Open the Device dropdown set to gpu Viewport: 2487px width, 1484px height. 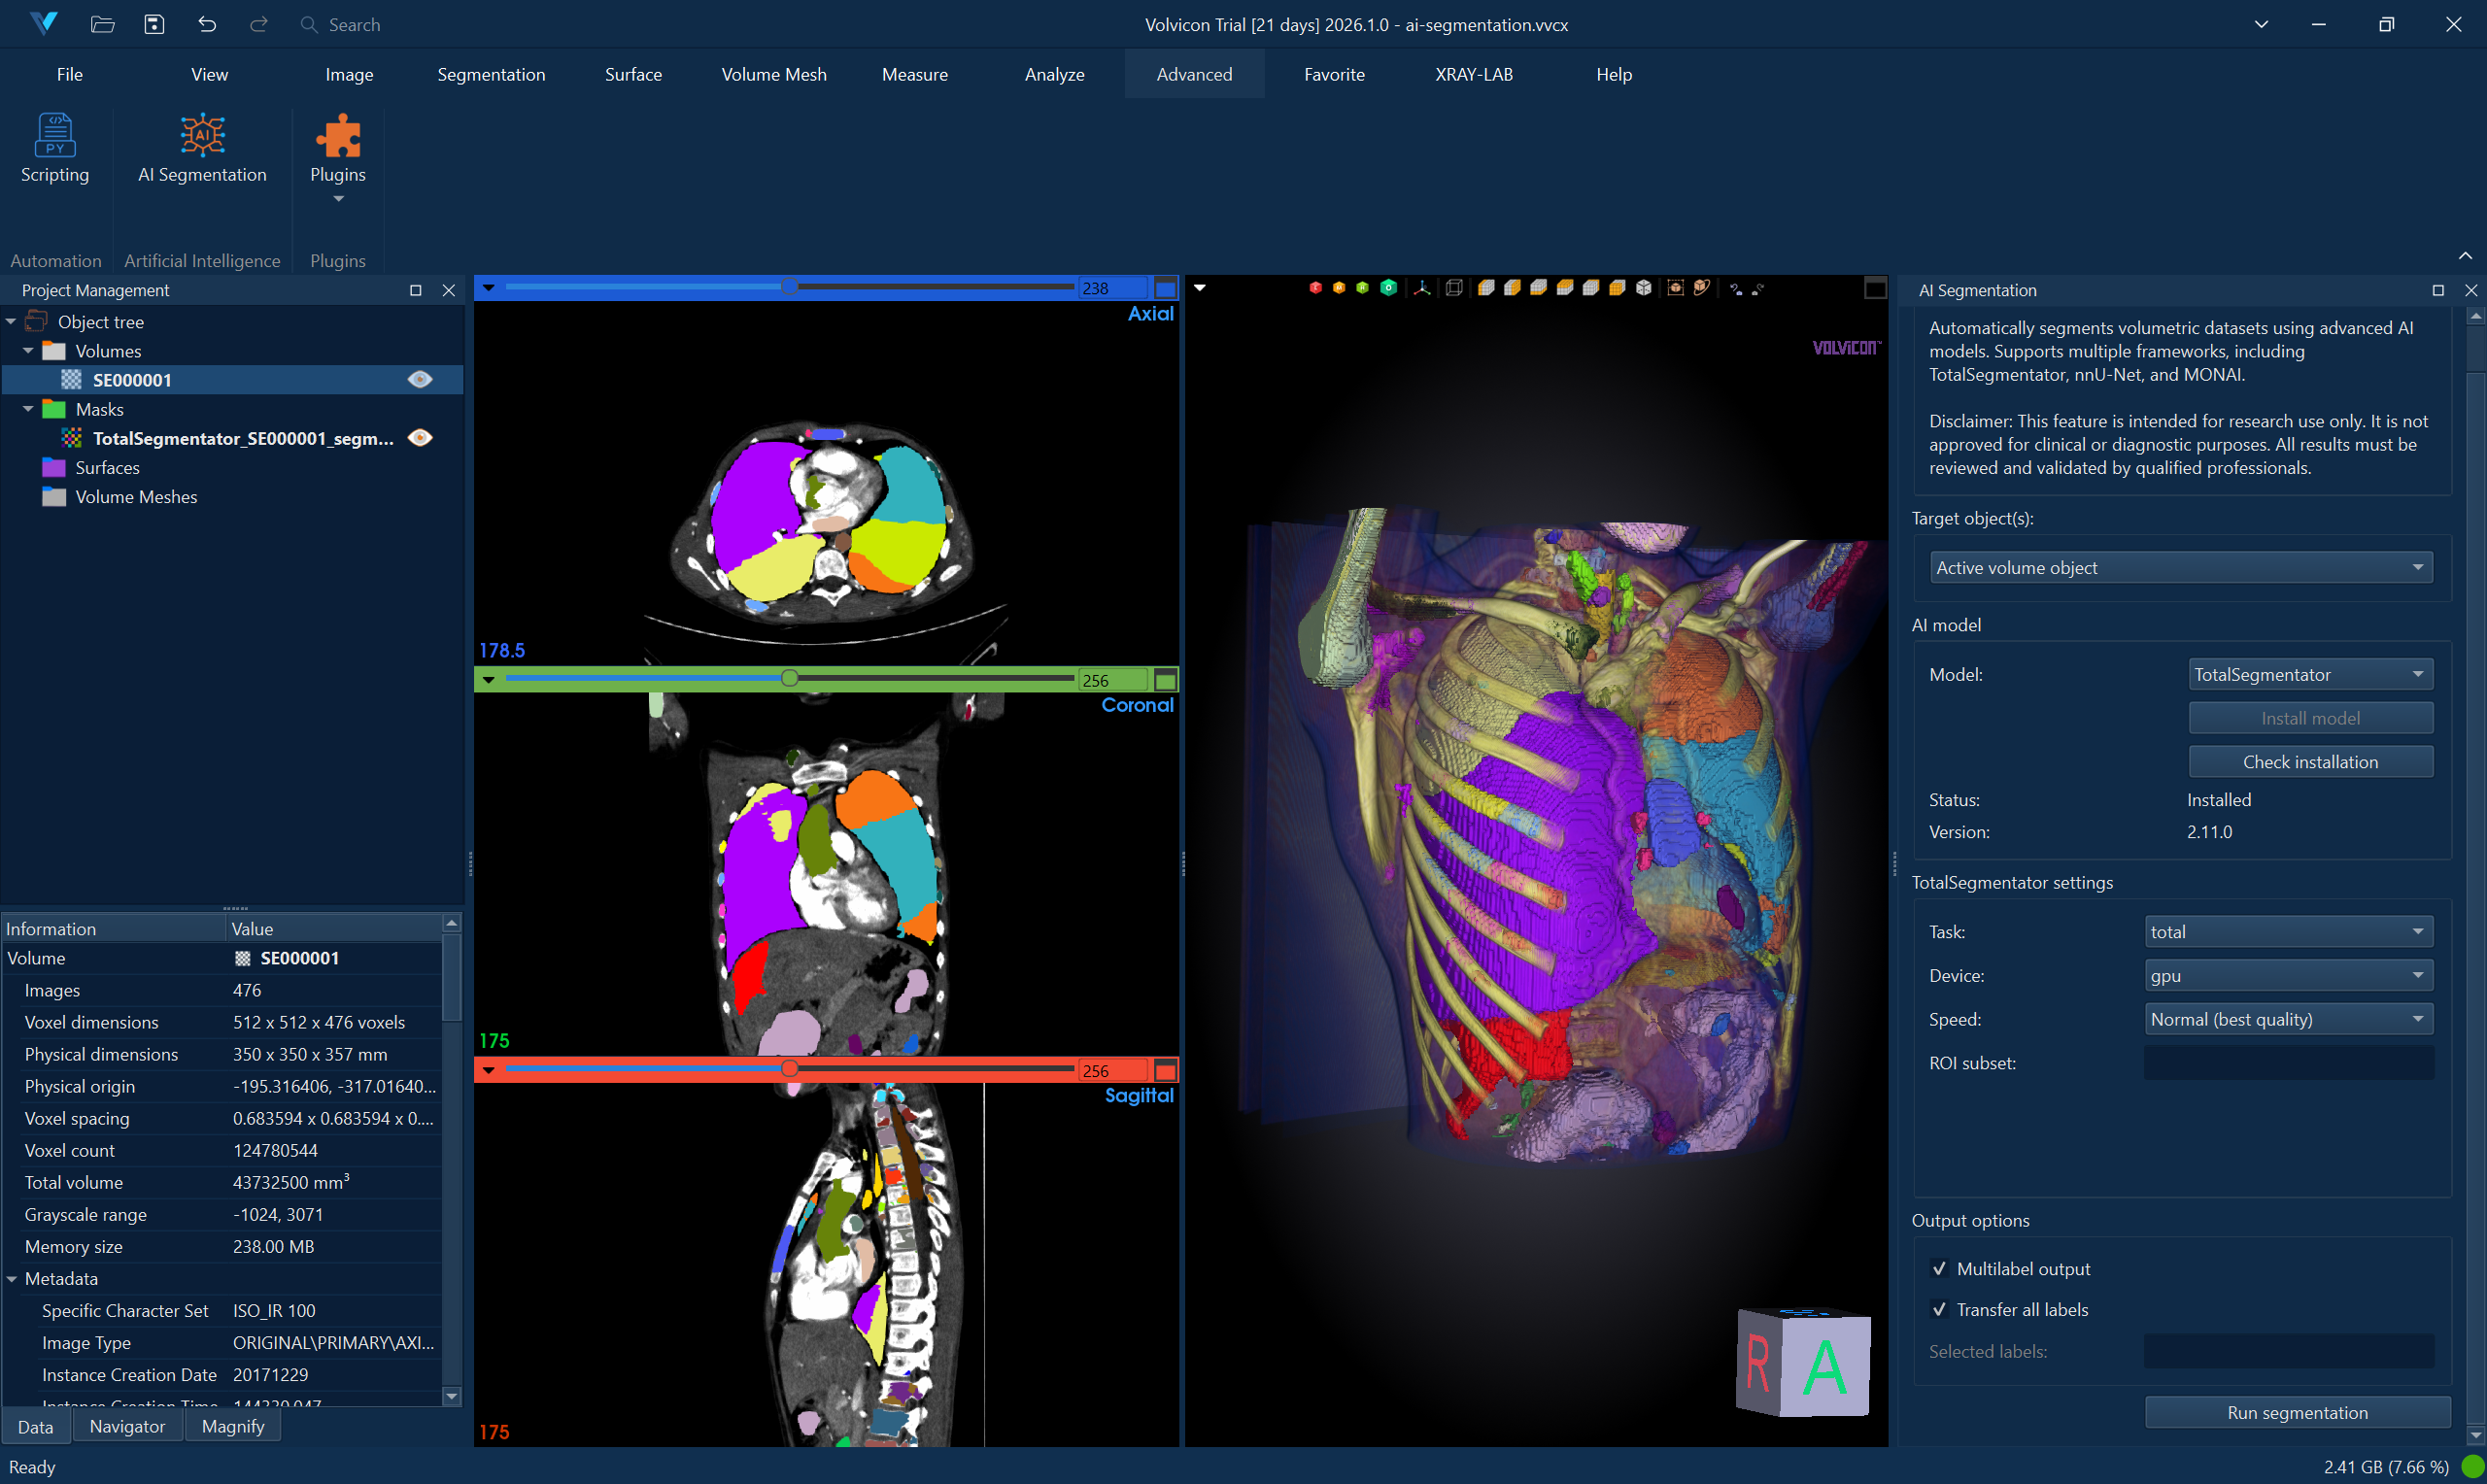pos(2289,975)
